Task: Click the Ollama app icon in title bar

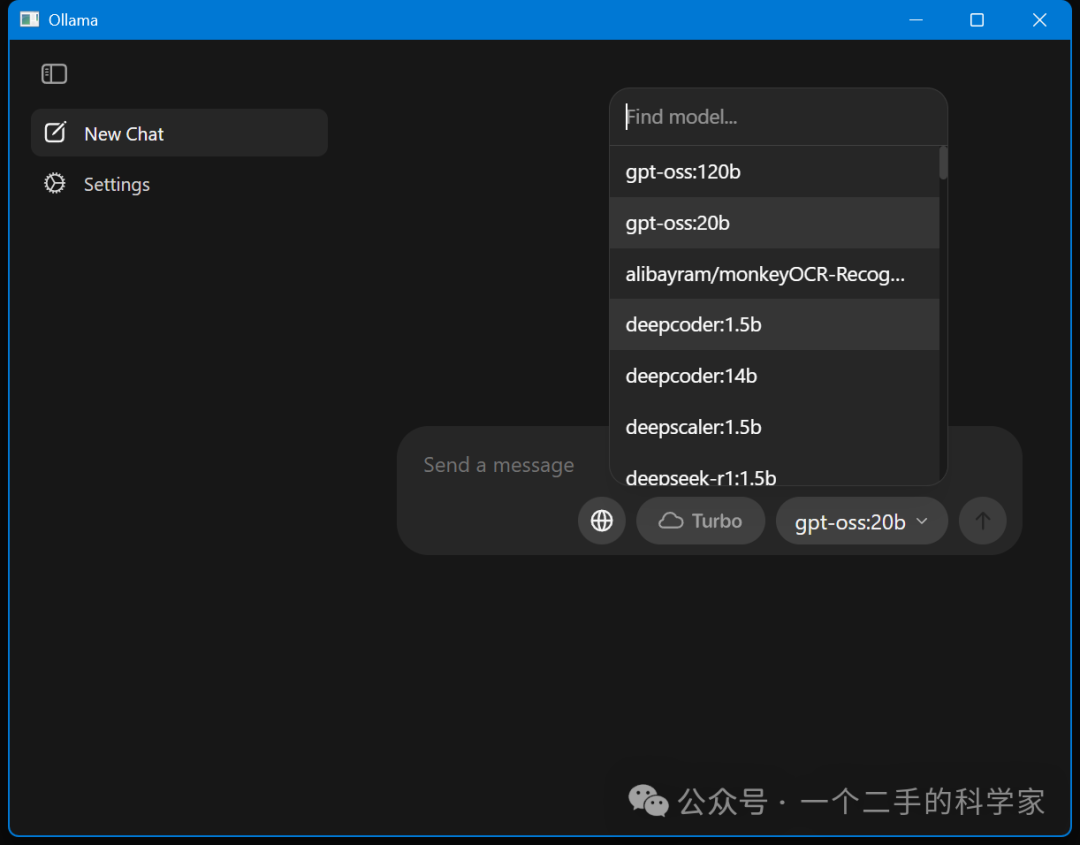Action: (x=30, y=19)
